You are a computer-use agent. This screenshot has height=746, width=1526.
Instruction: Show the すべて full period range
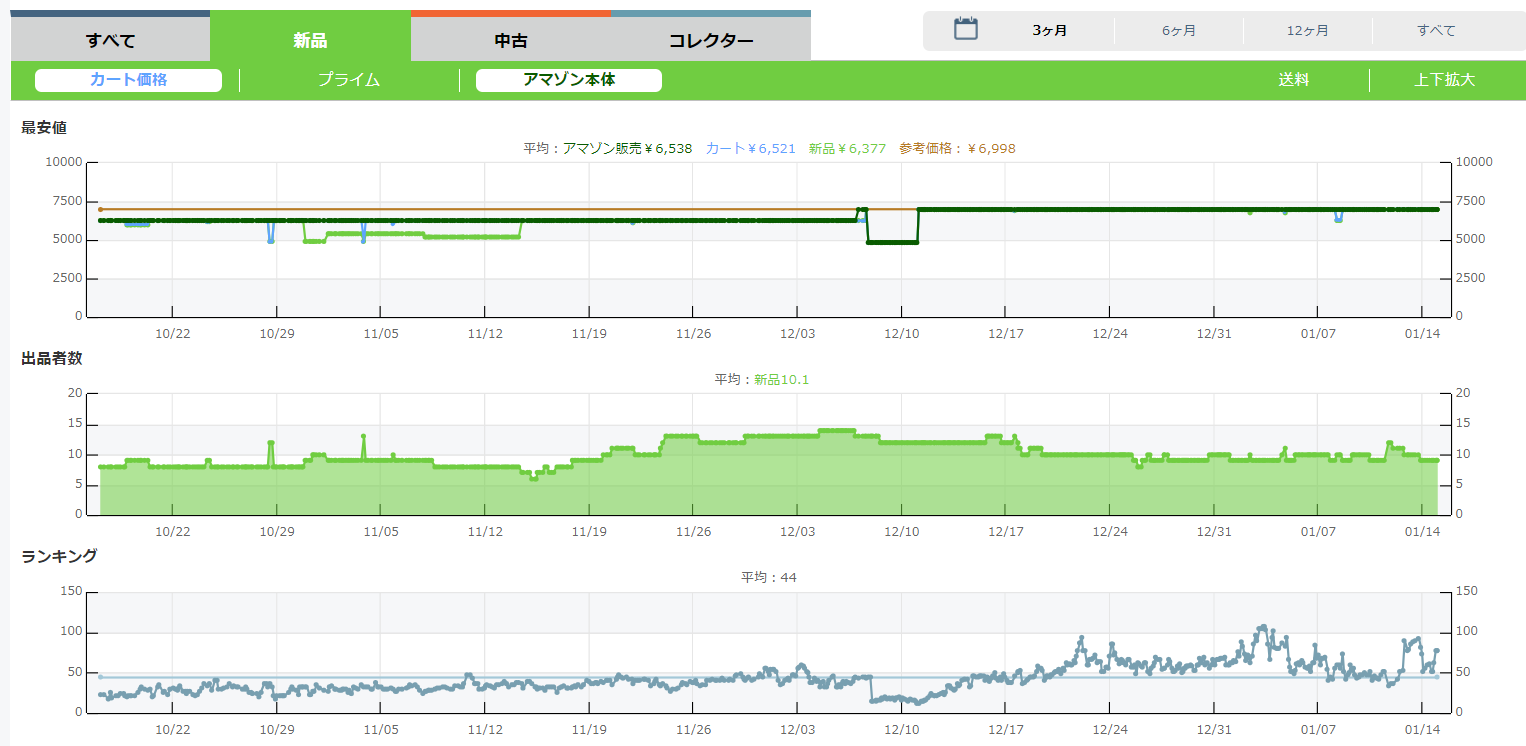[x=1436, y=31]
